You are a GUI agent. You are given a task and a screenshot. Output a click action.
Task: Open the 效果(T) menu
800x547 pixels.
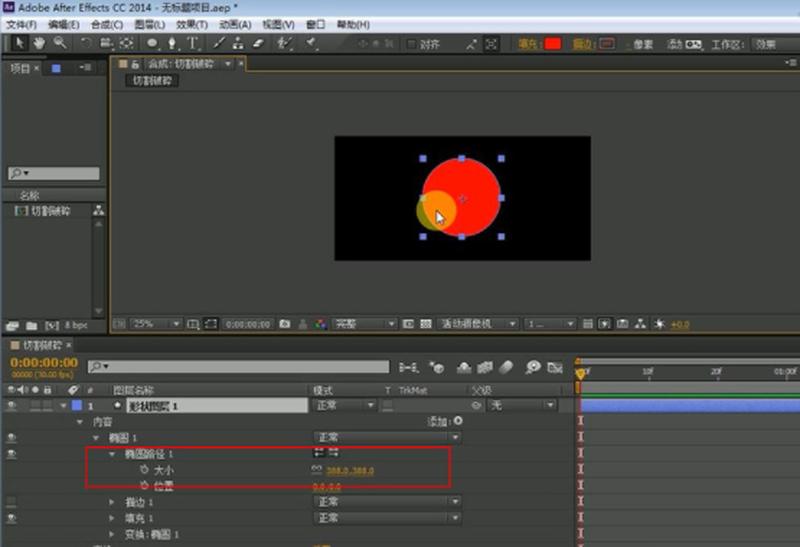192,24
